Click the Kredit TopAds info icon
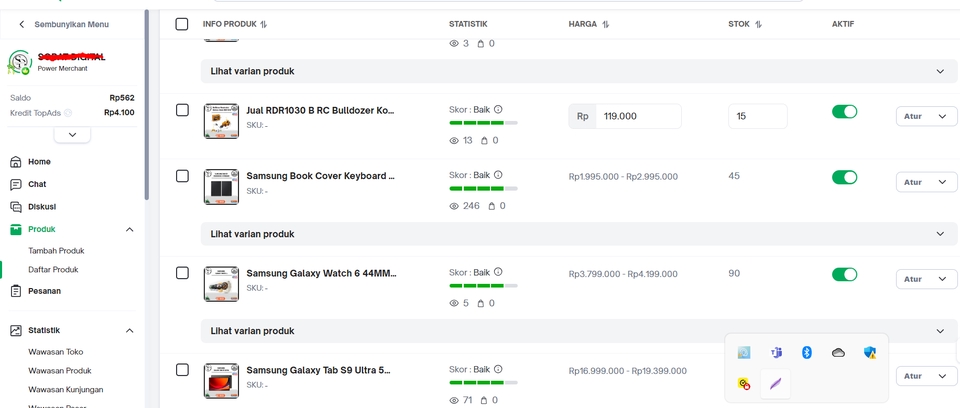 point(68,113)
